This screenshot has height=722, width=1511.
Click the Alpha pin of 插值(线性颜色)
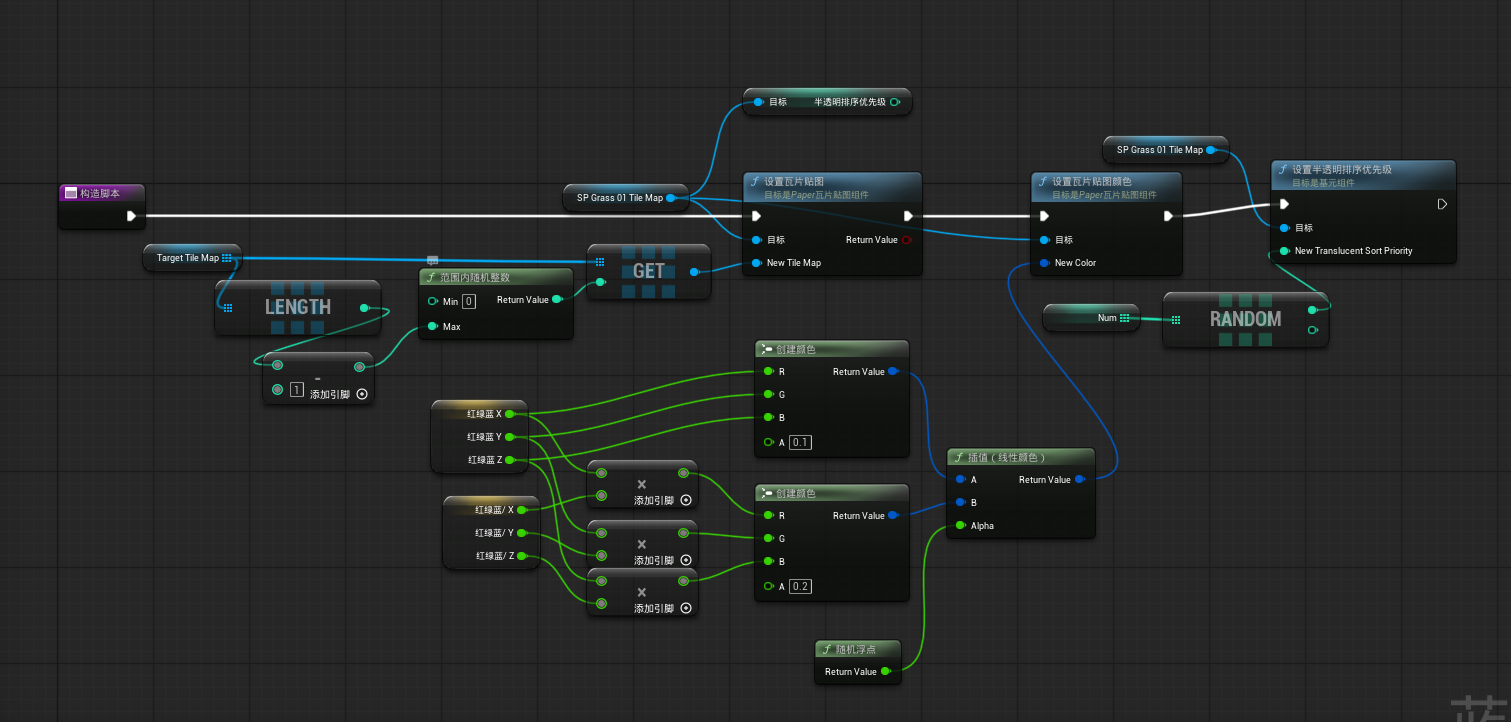point(960,526)
